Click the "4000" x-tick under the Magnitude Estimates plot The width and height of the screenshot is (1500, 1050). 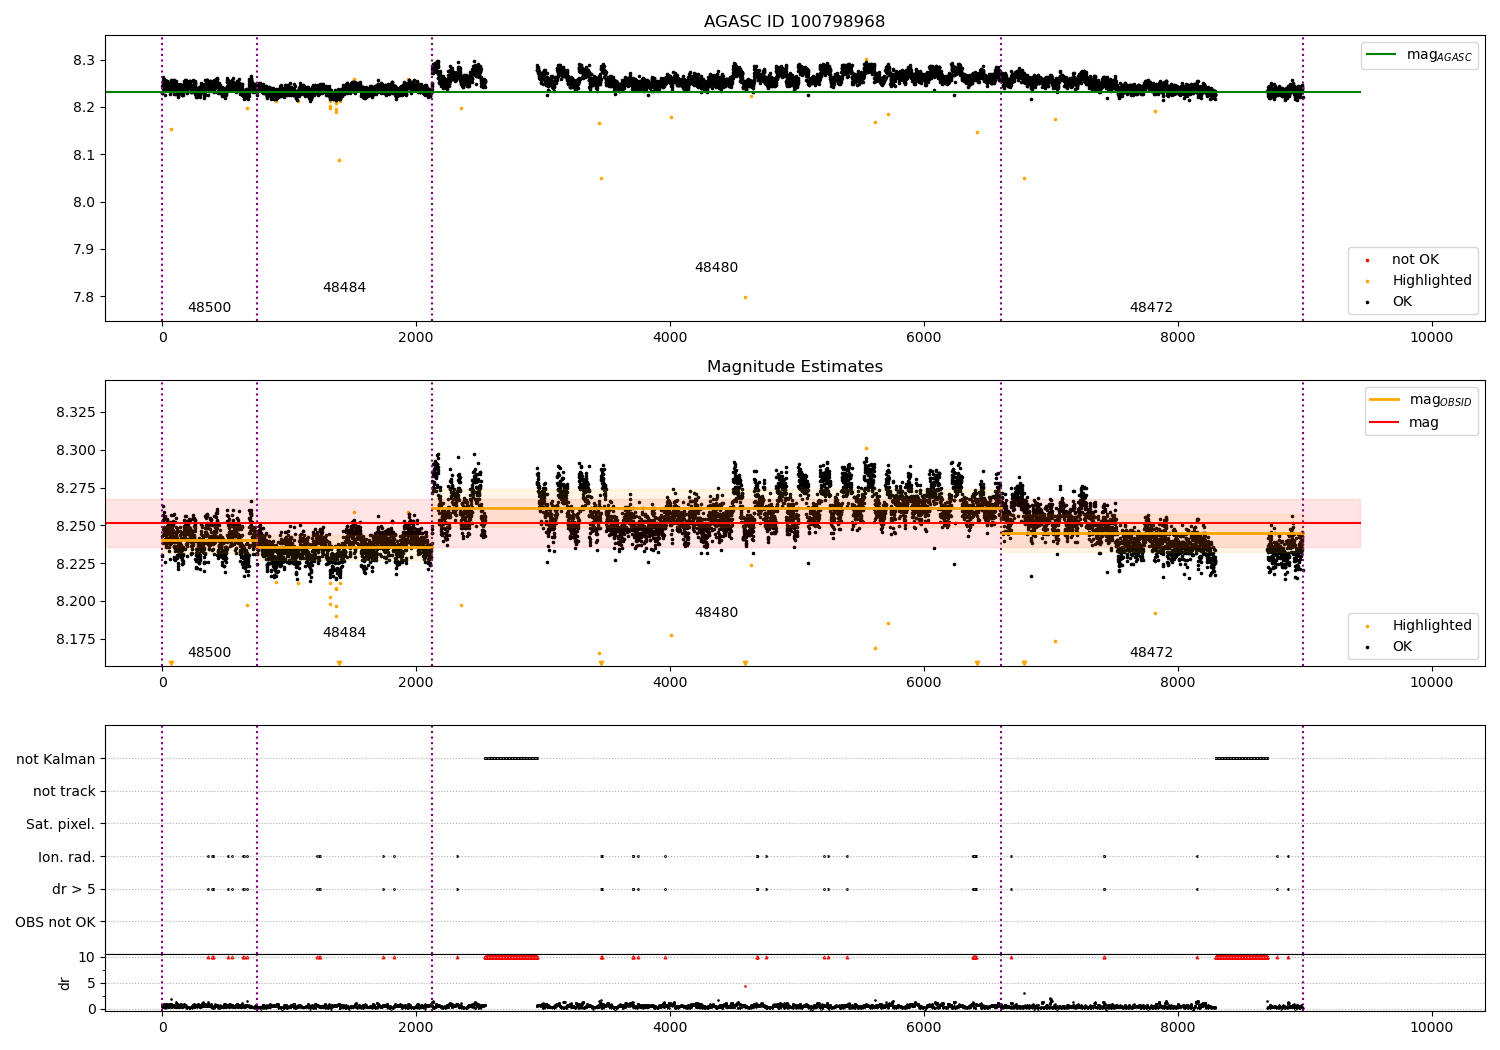click(x=670, y=682)
